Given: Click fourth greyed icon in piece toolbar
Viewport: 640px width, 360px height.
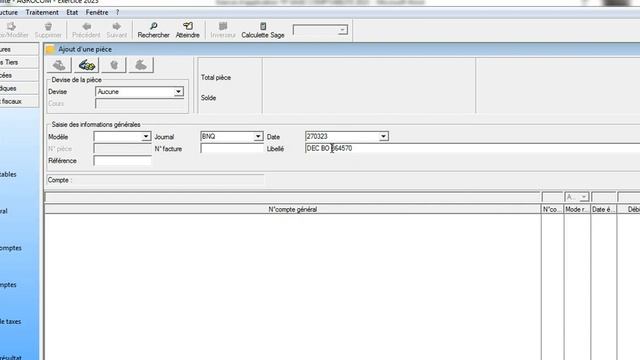Looking at the screenshot, I should pos(141,65).
